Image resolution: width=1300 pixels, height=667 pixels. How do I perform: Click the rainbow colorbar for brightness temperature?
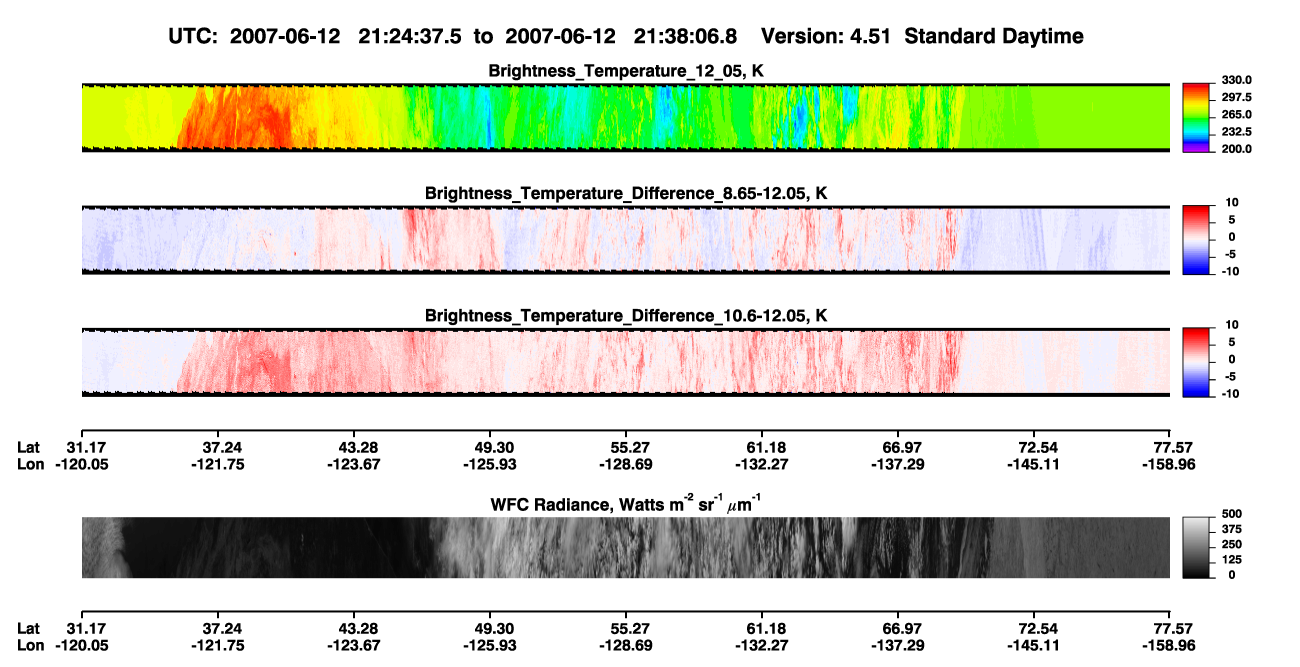[x=1196, y=117]
